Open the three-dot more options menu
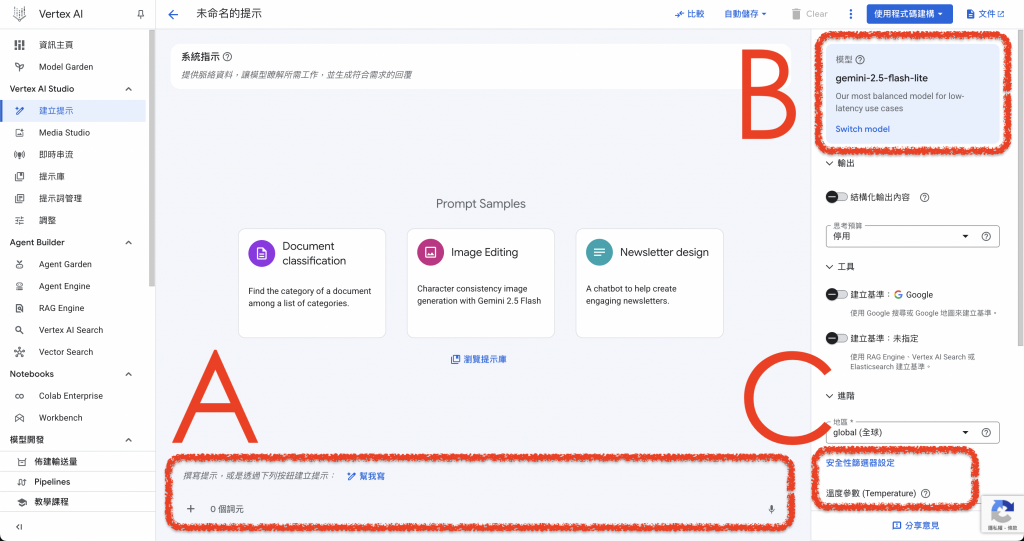1024x541 pixels. tap(850, 14)
